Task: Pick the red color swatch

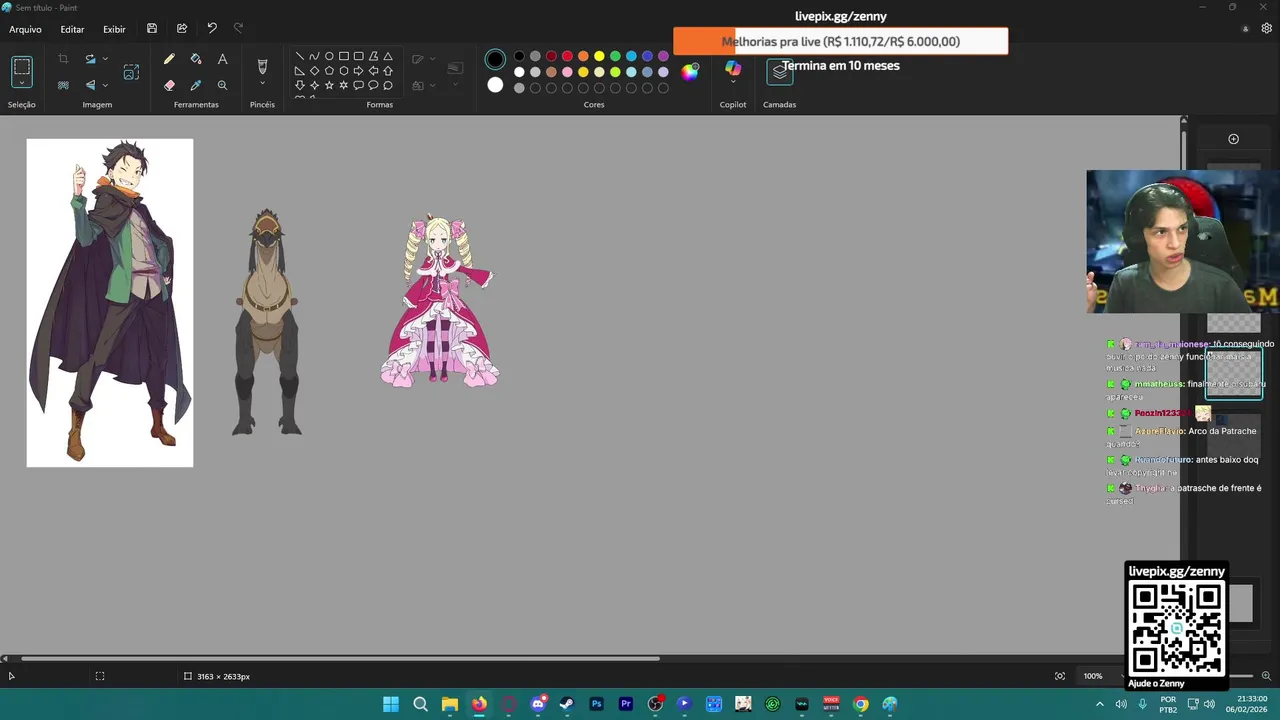Action: pyautogui.click(x=567, y=56)
